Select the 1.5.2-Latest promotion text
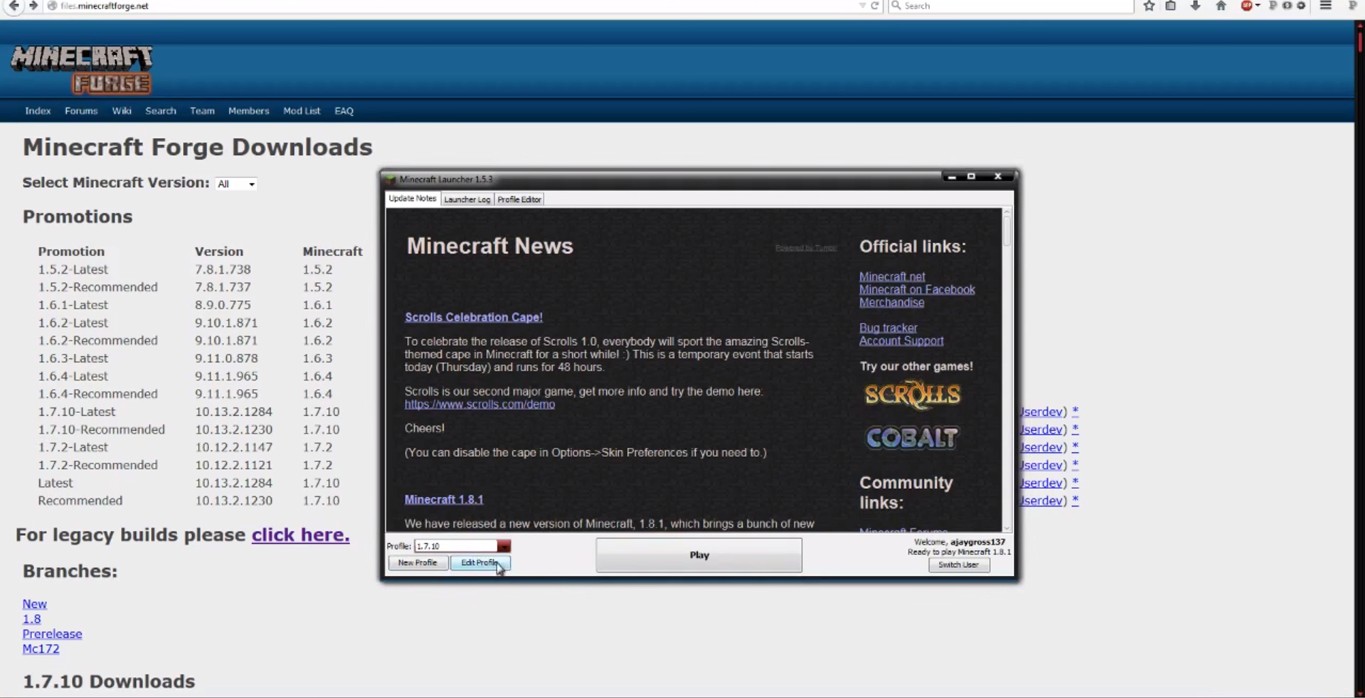 click(73, 270)
